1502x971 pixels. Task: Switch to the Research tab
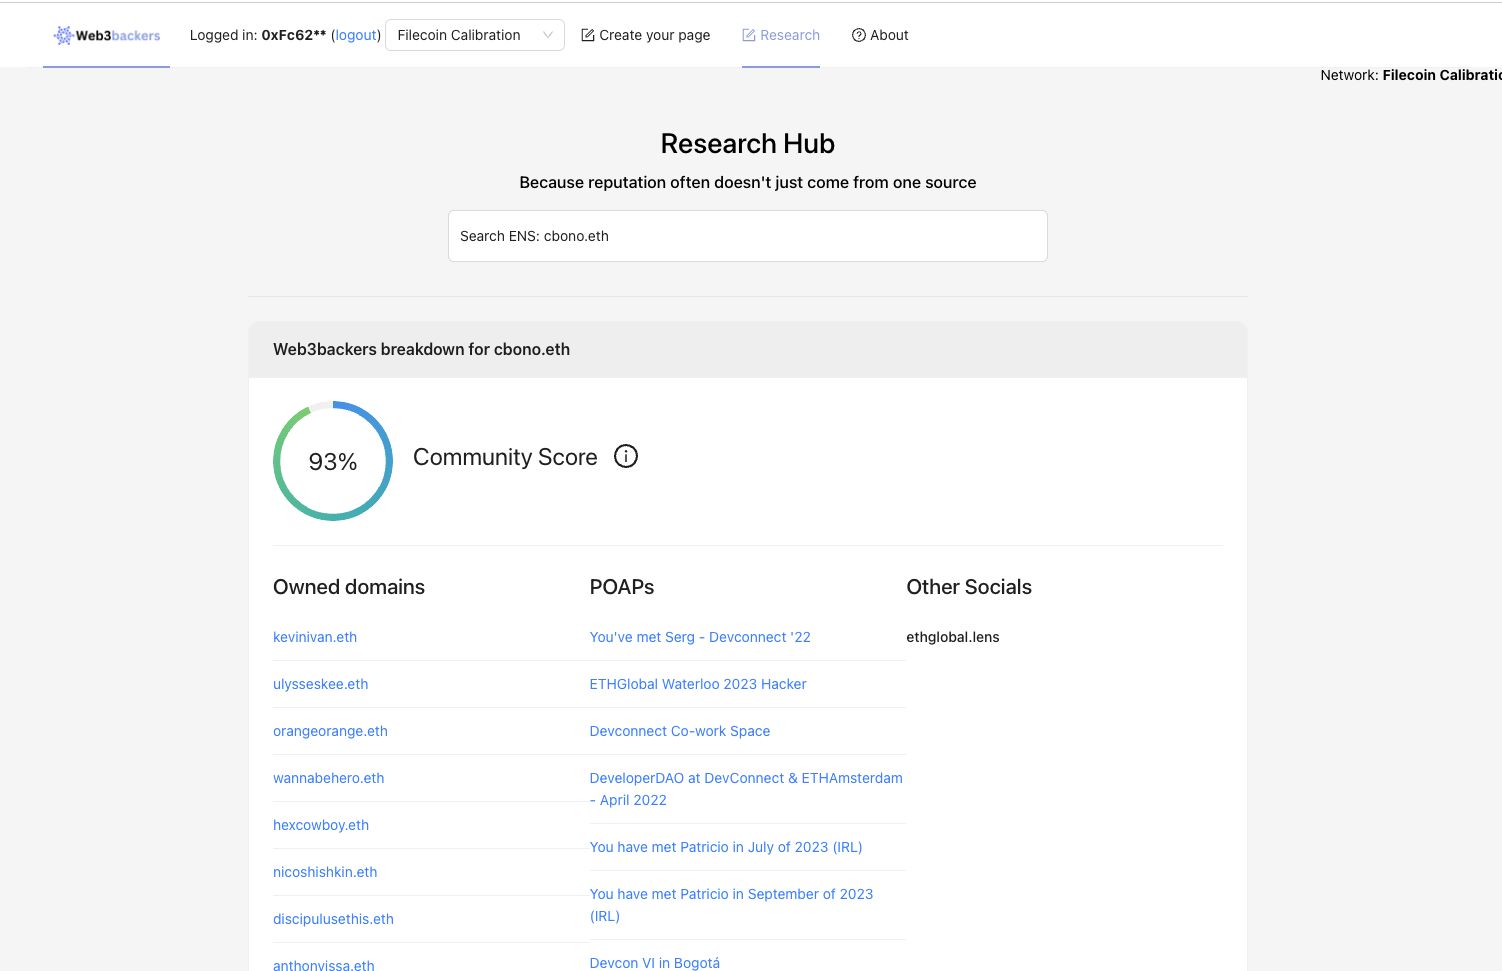[781, 35]
